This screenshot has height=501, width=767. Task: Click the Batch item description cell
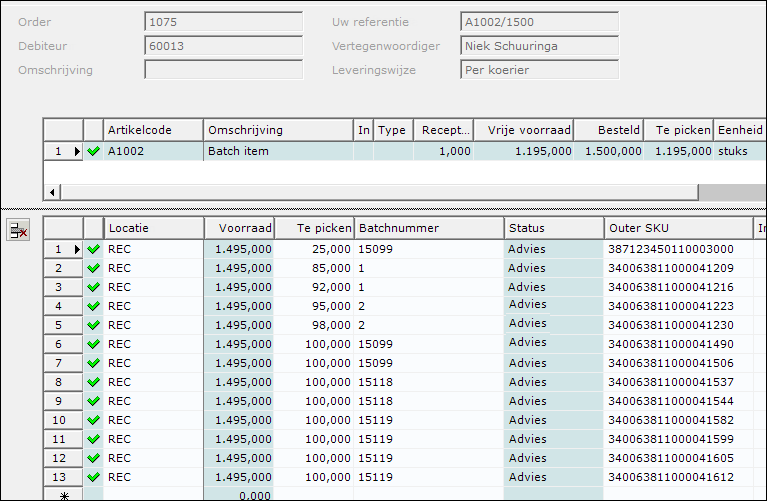click(278, 151)
